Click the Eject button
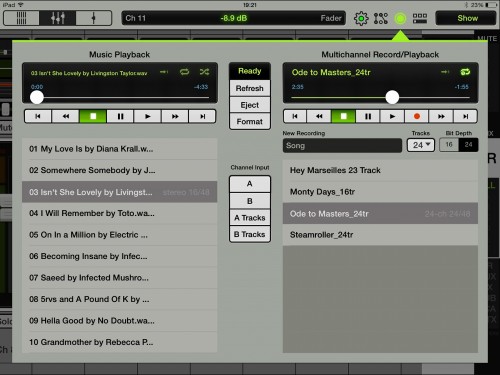 point(250,105)
